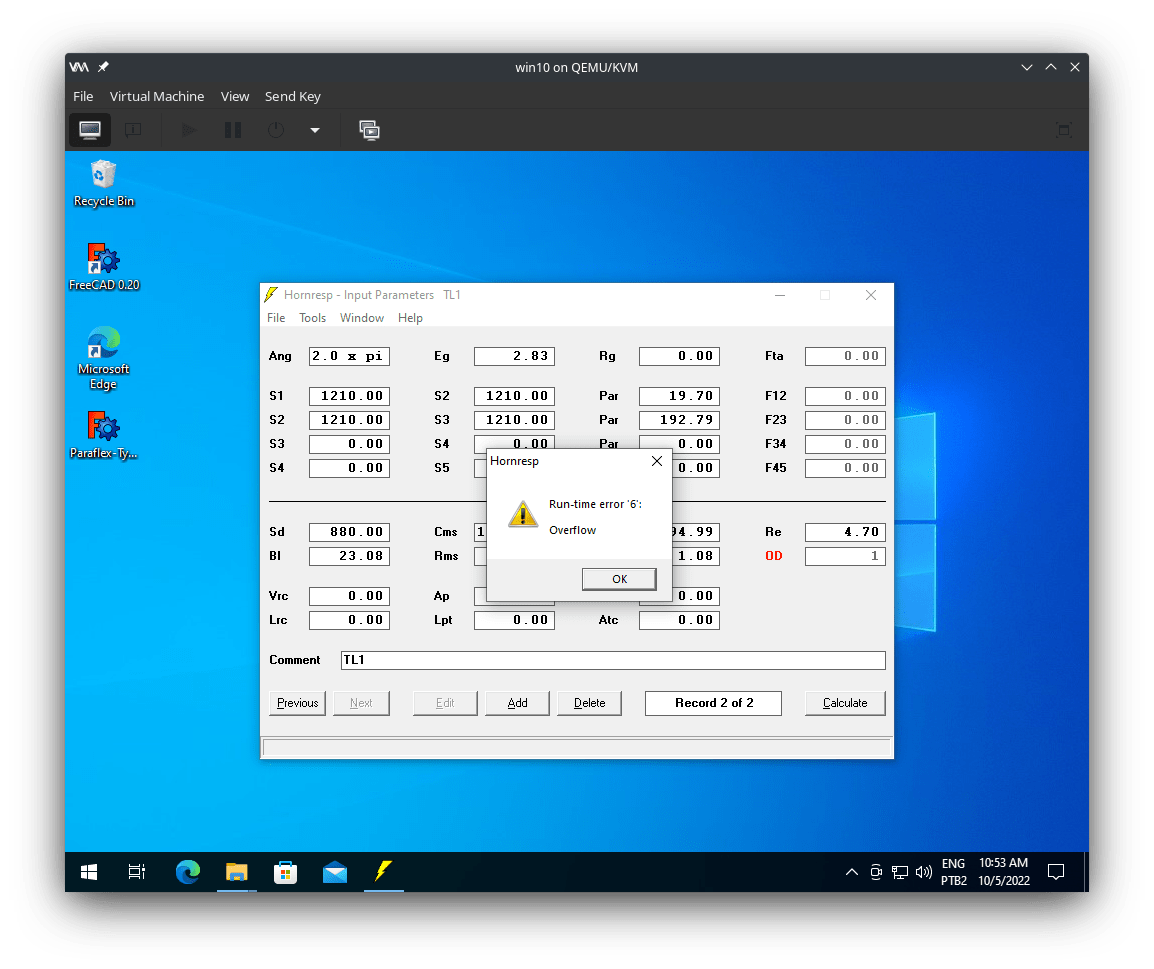Open the QEMU View menu
Image resolution: width=1154 pixels, height=969 pixels.
[x=235, y=96]
